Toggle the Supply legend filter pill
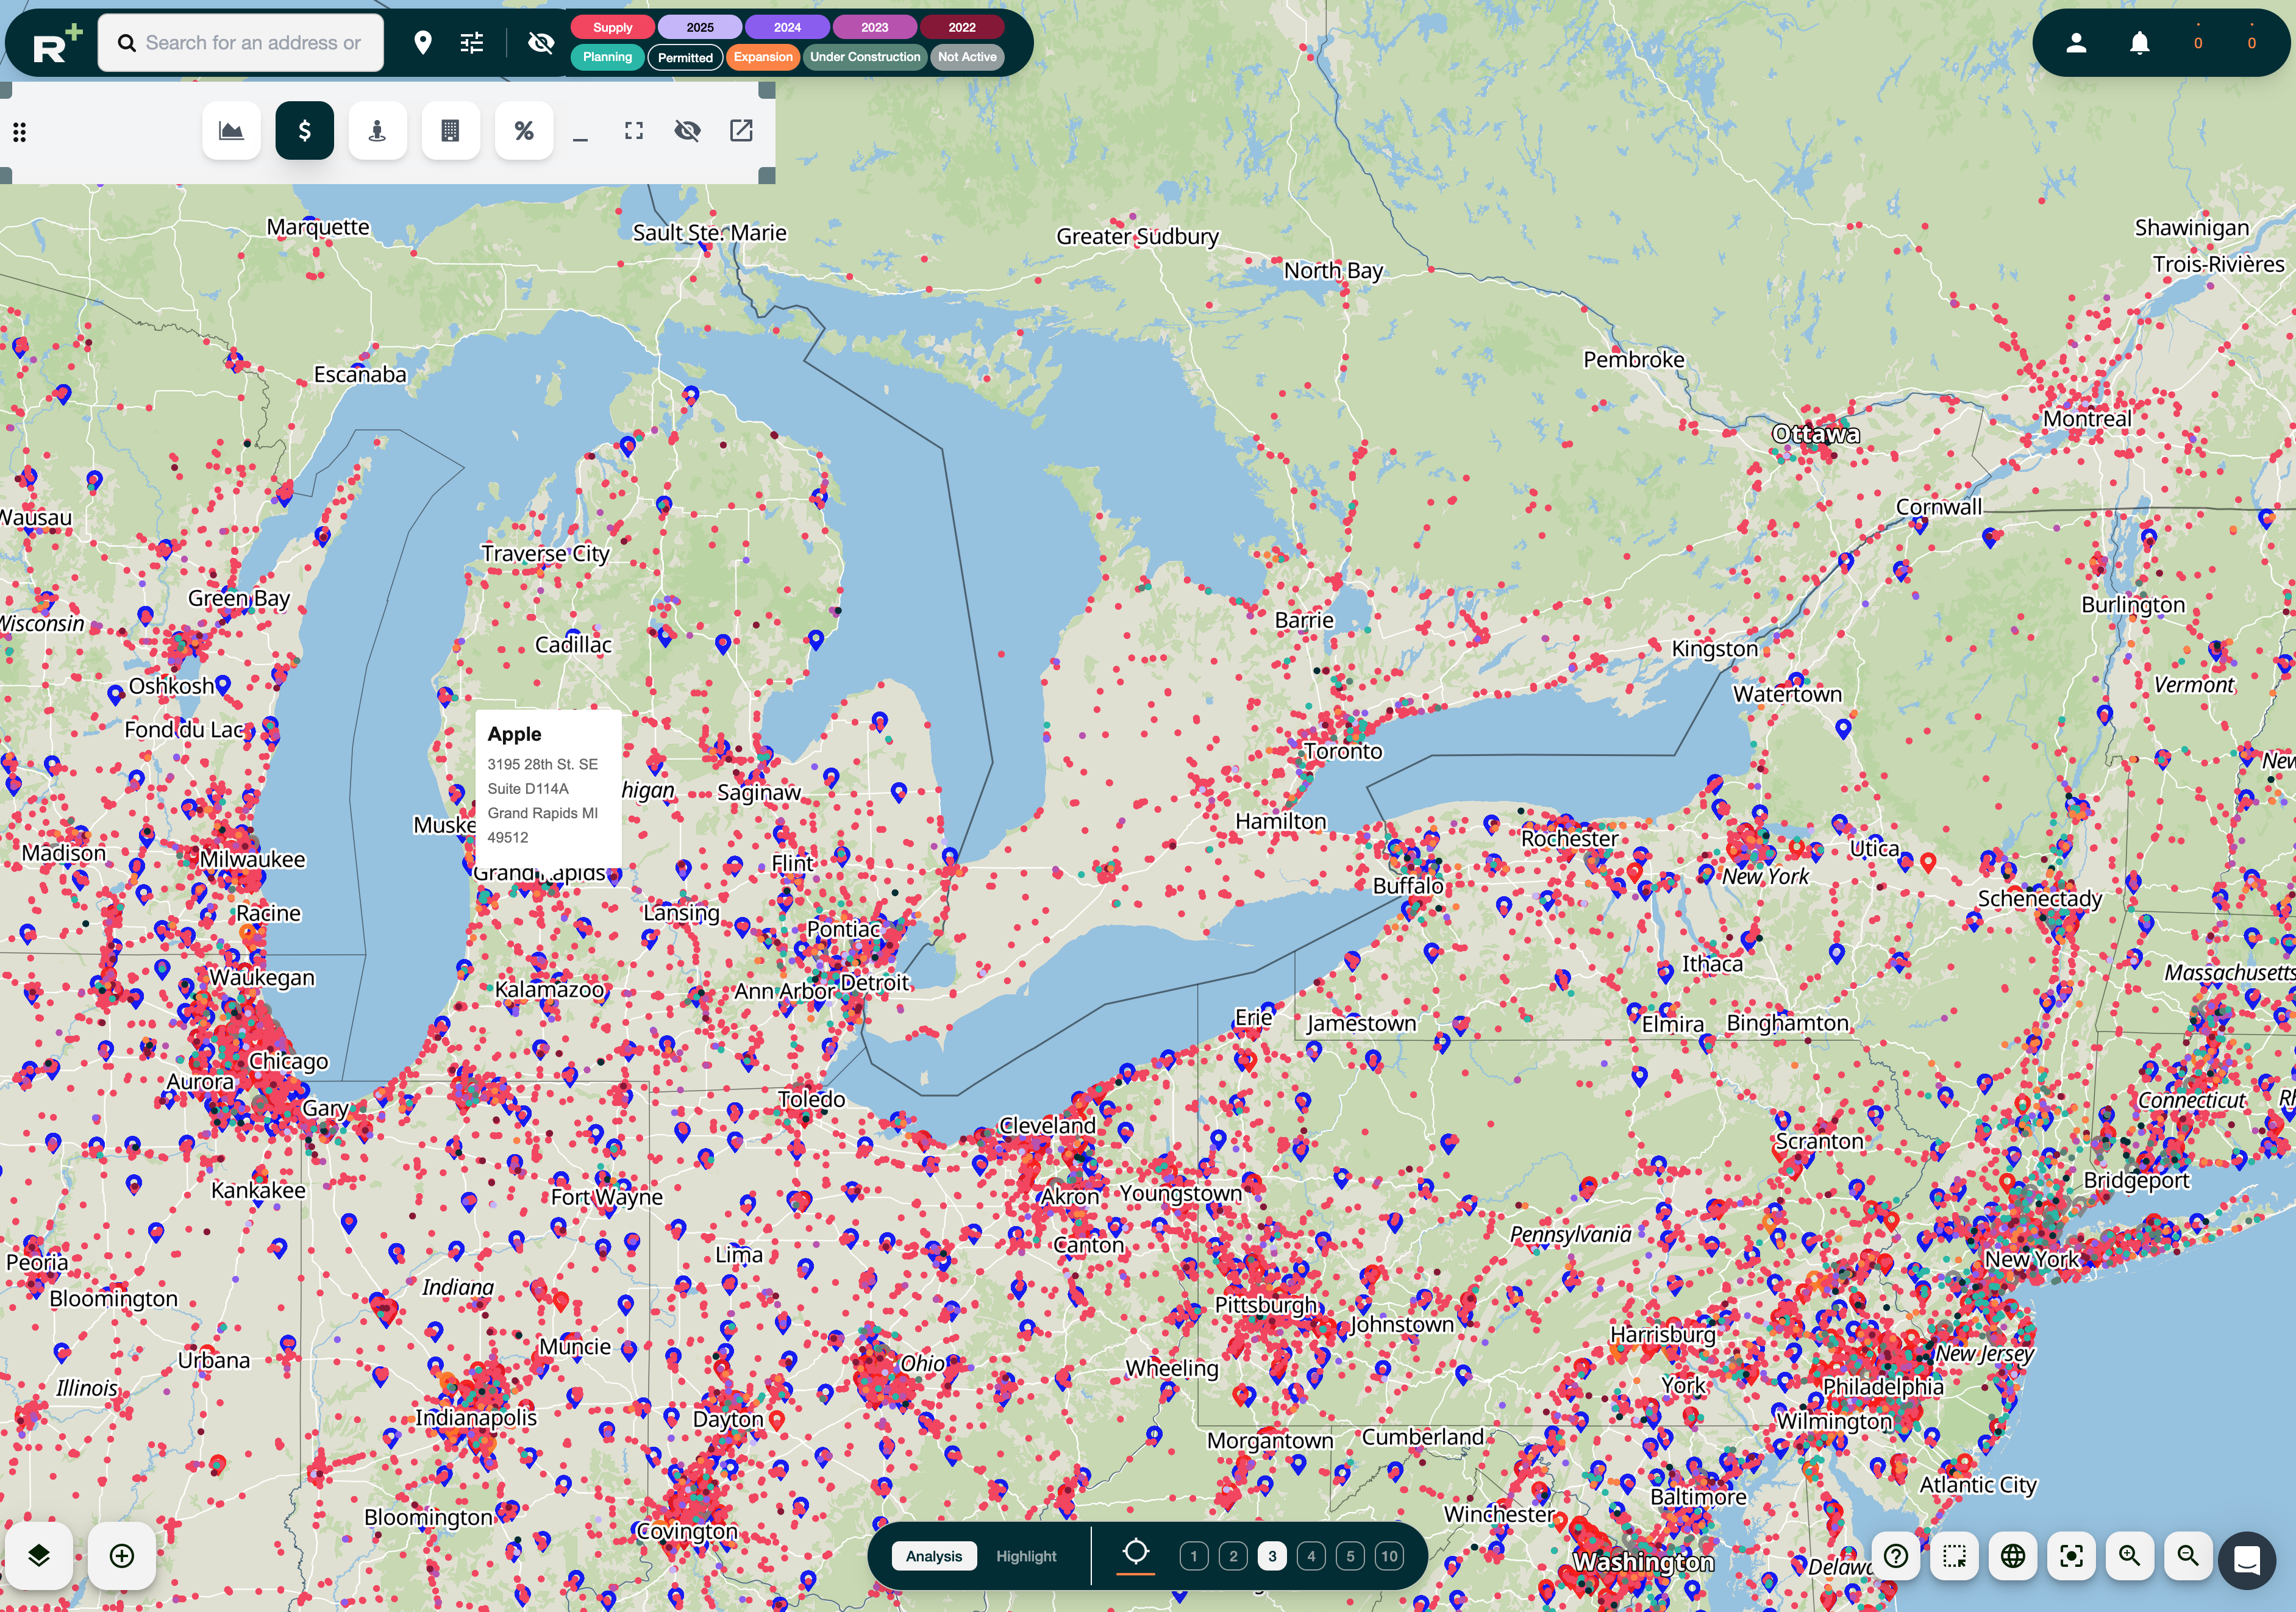This screenshot has width=2296, height=1612. 612,27
